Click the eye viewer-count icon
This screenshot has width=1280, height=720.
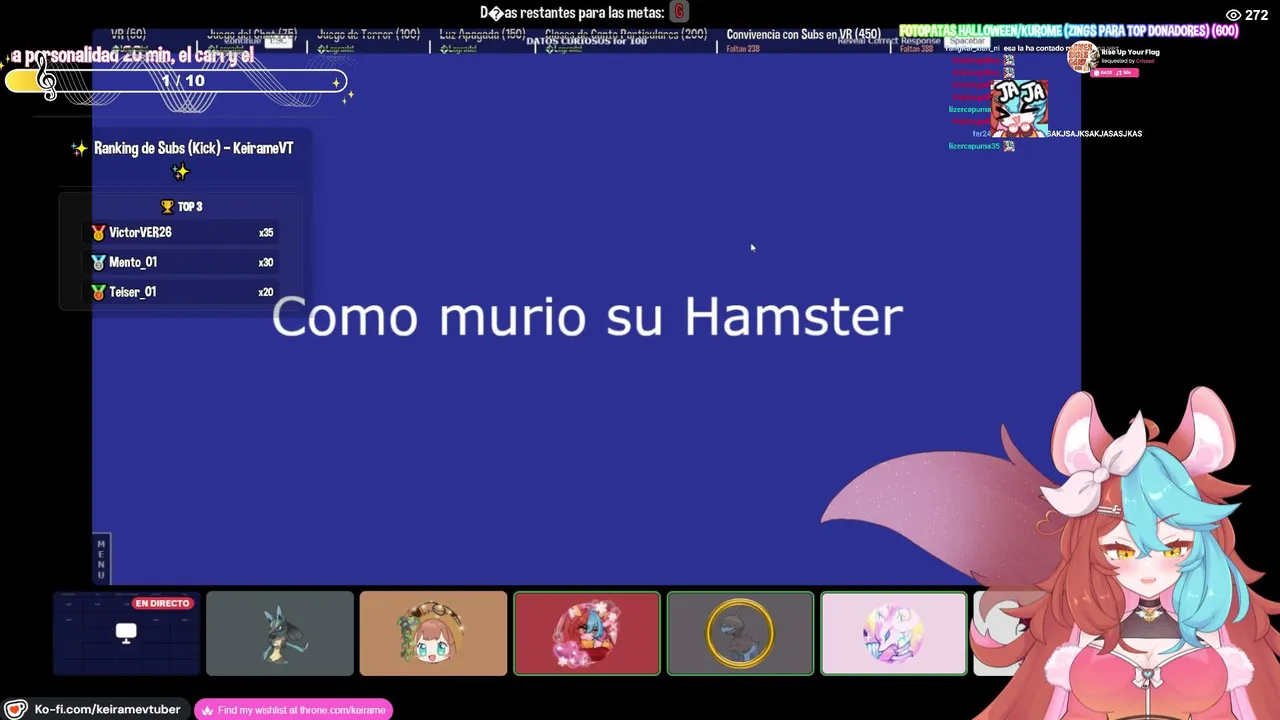(x=1233, y=15)
